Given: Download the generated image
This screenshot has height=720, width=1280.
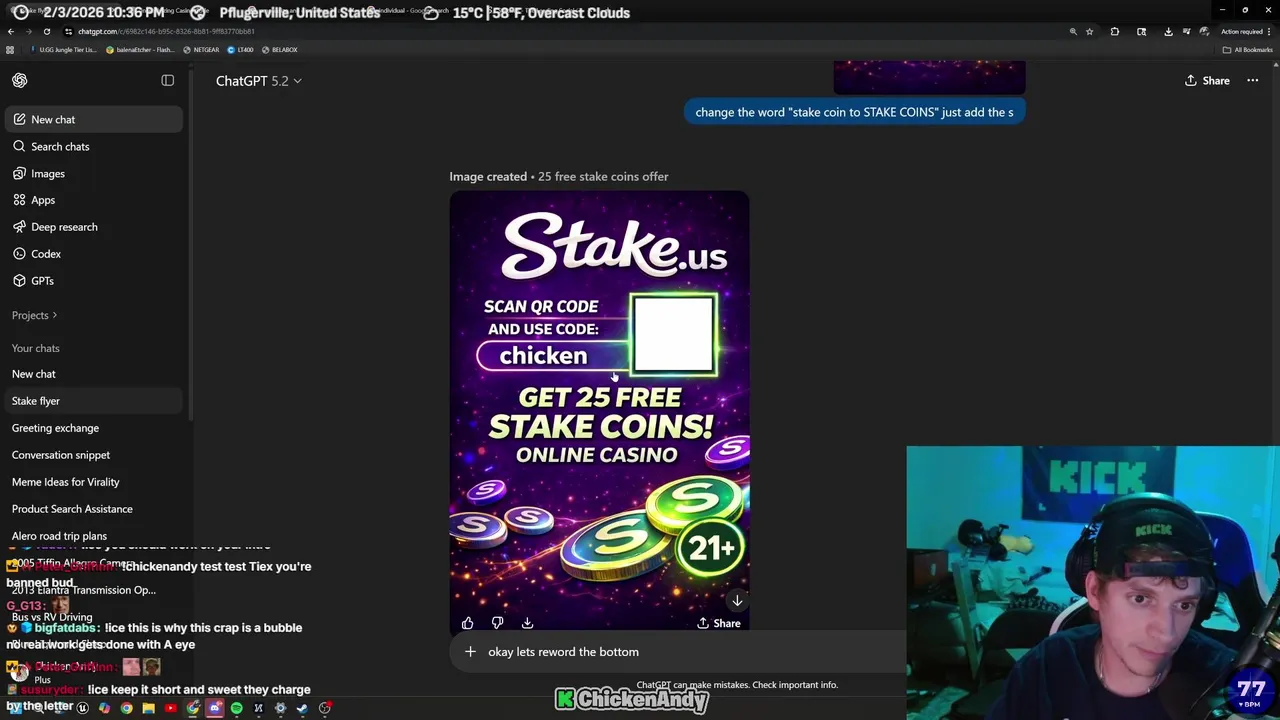Looking at the screenshot, I should click(x=527, y=623).
